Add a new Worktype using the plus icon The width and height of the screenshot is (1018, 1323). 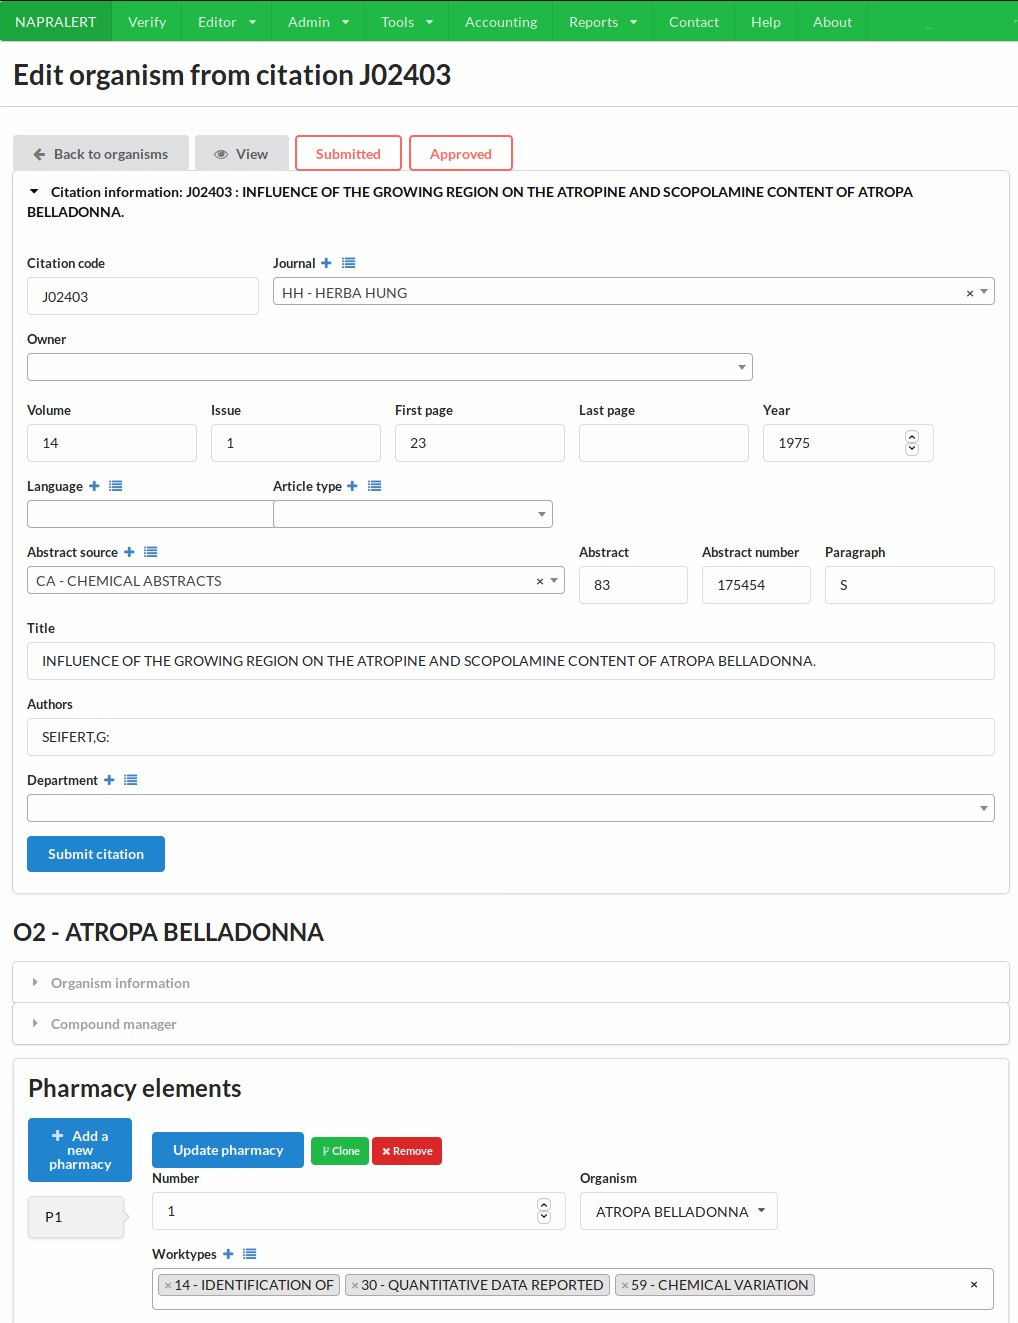(227, 1253)
